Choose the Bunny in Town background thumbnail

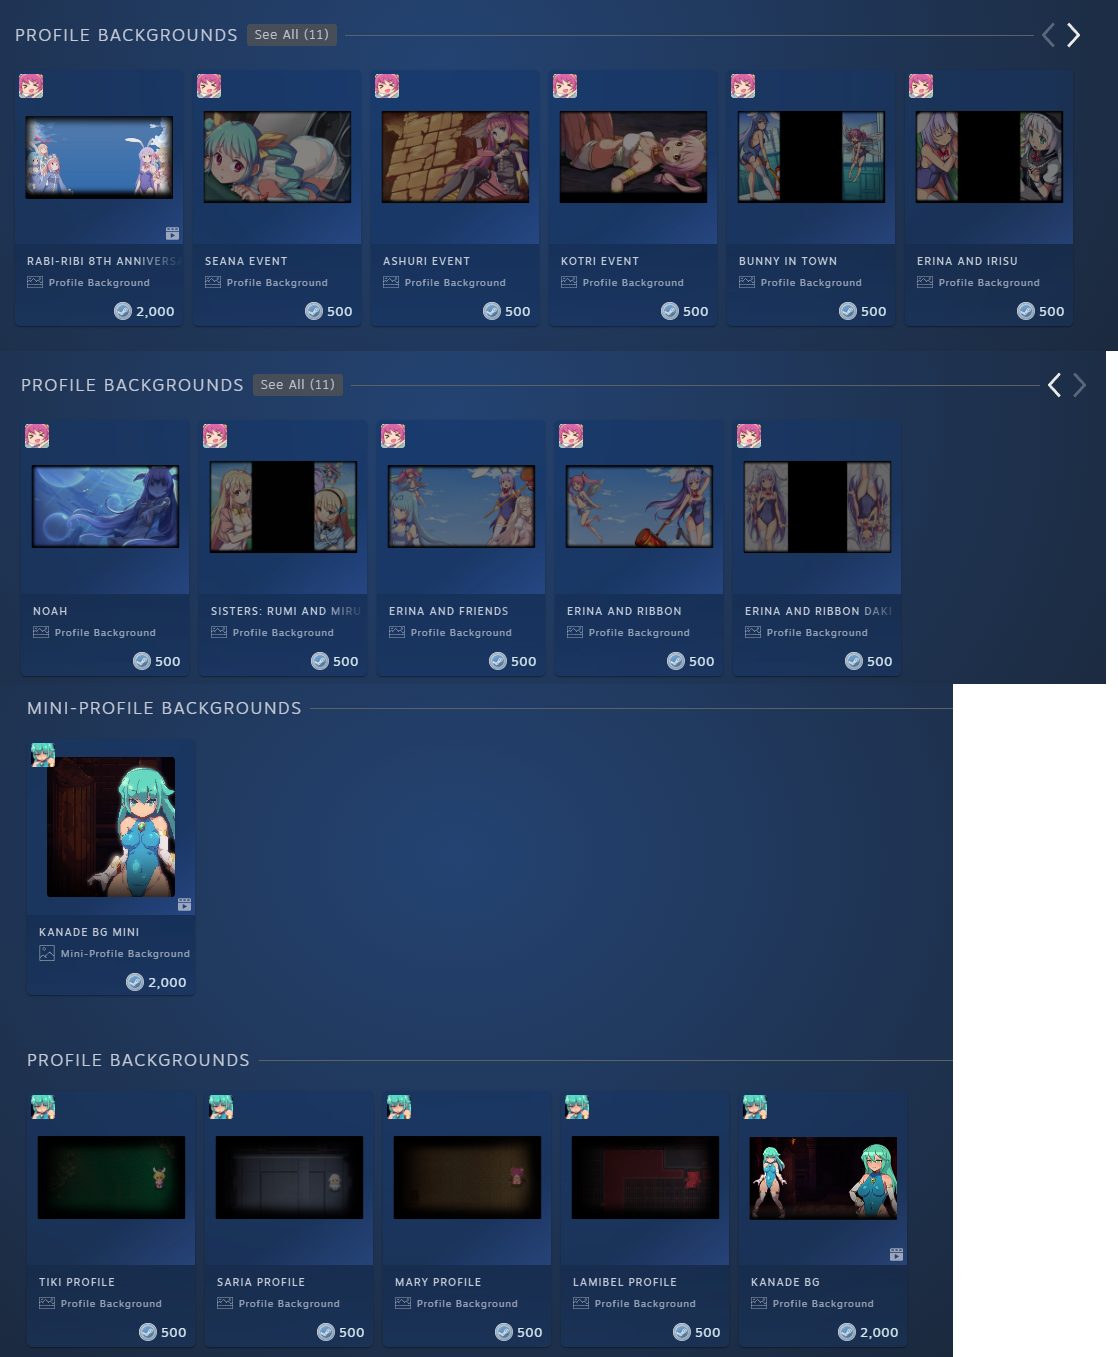pyautogui.click(x=811, y=157)
